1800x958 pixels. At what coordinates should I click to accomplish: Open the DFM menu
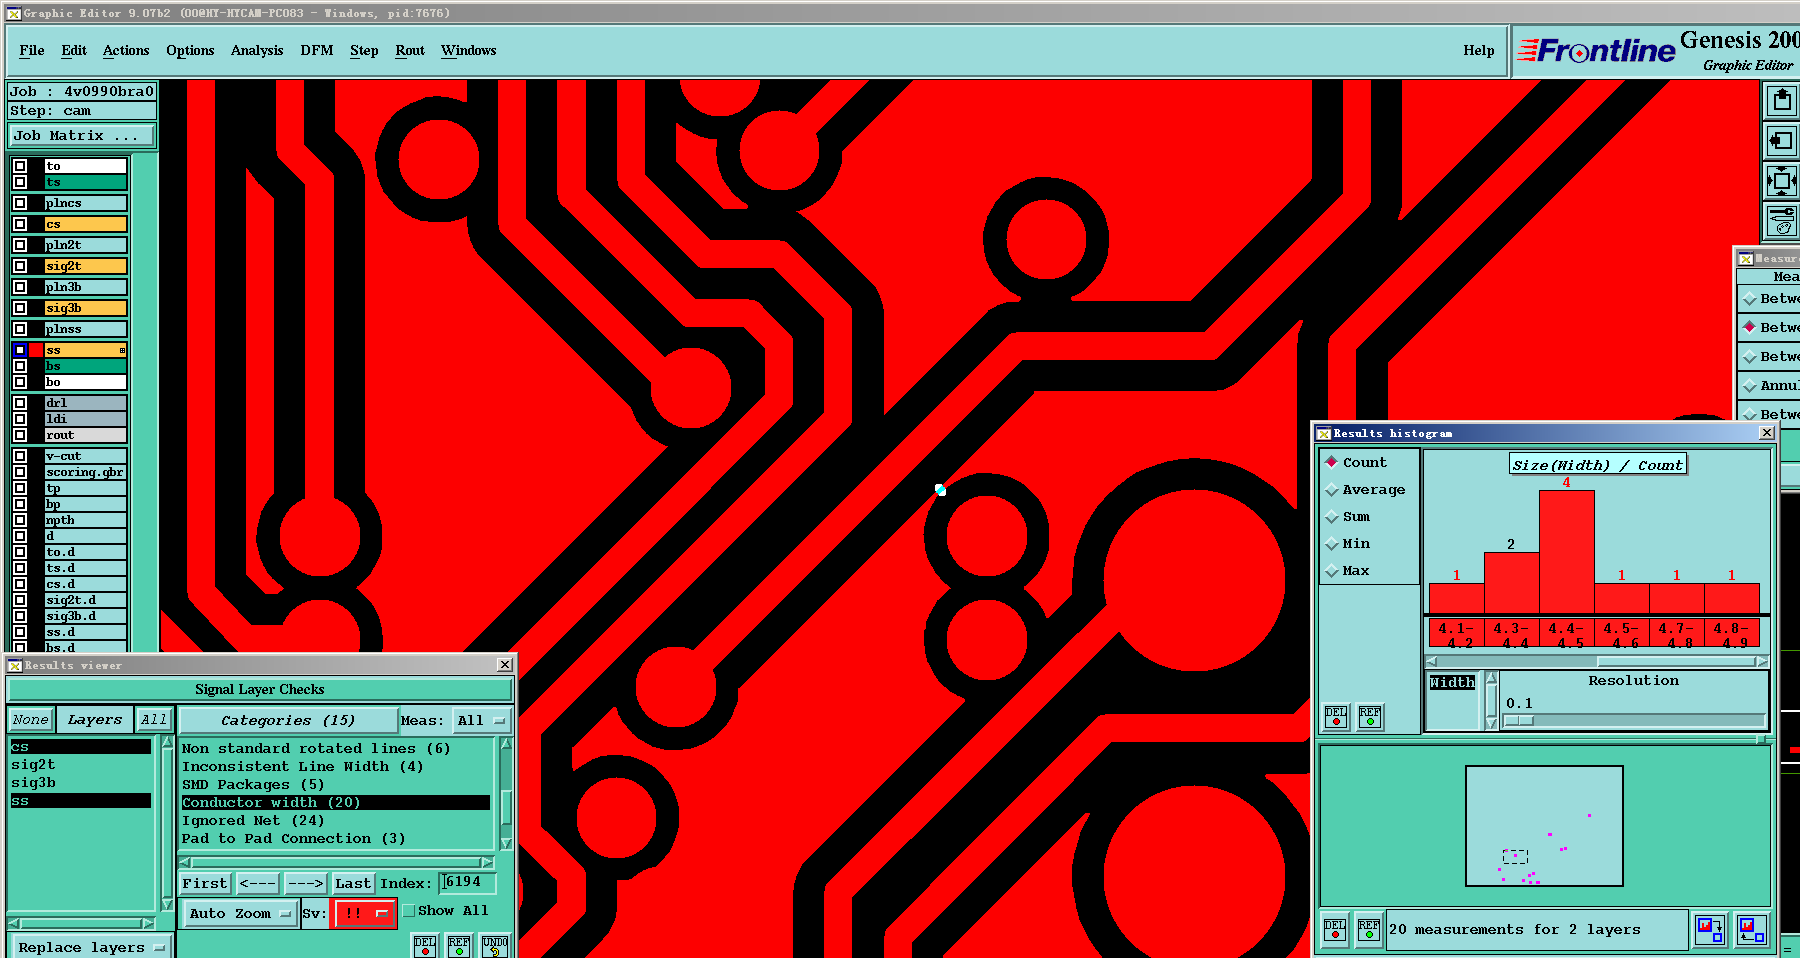317,50
